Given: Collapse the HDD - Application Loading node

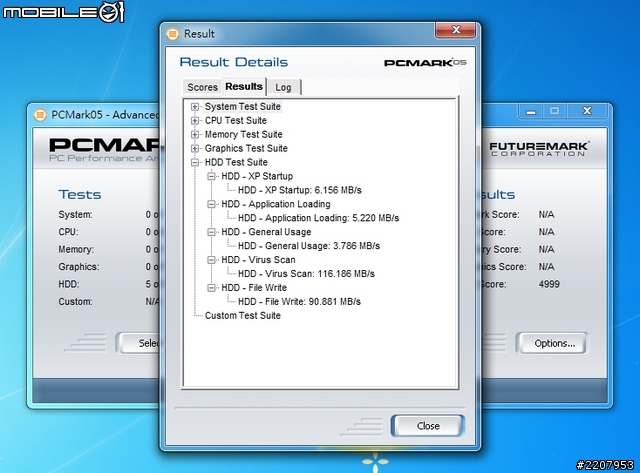Looking at the screenshot, I should click(211, 204).
